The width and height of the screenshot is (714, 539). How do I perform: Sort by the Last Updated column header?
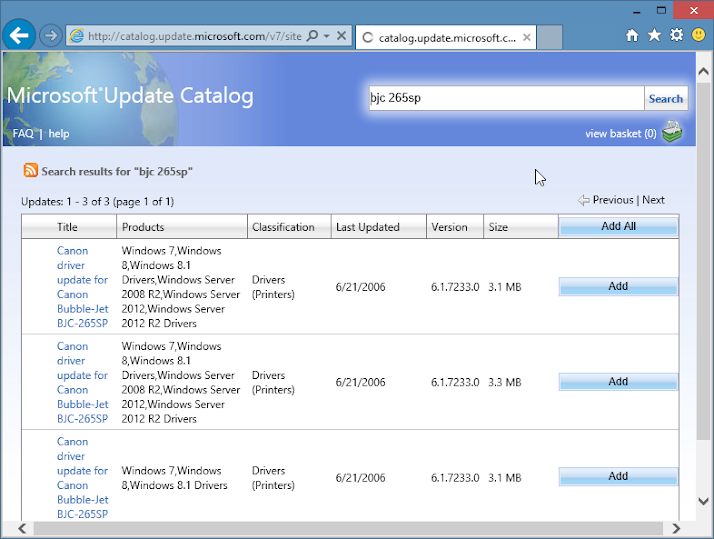[x=378, y=227]
